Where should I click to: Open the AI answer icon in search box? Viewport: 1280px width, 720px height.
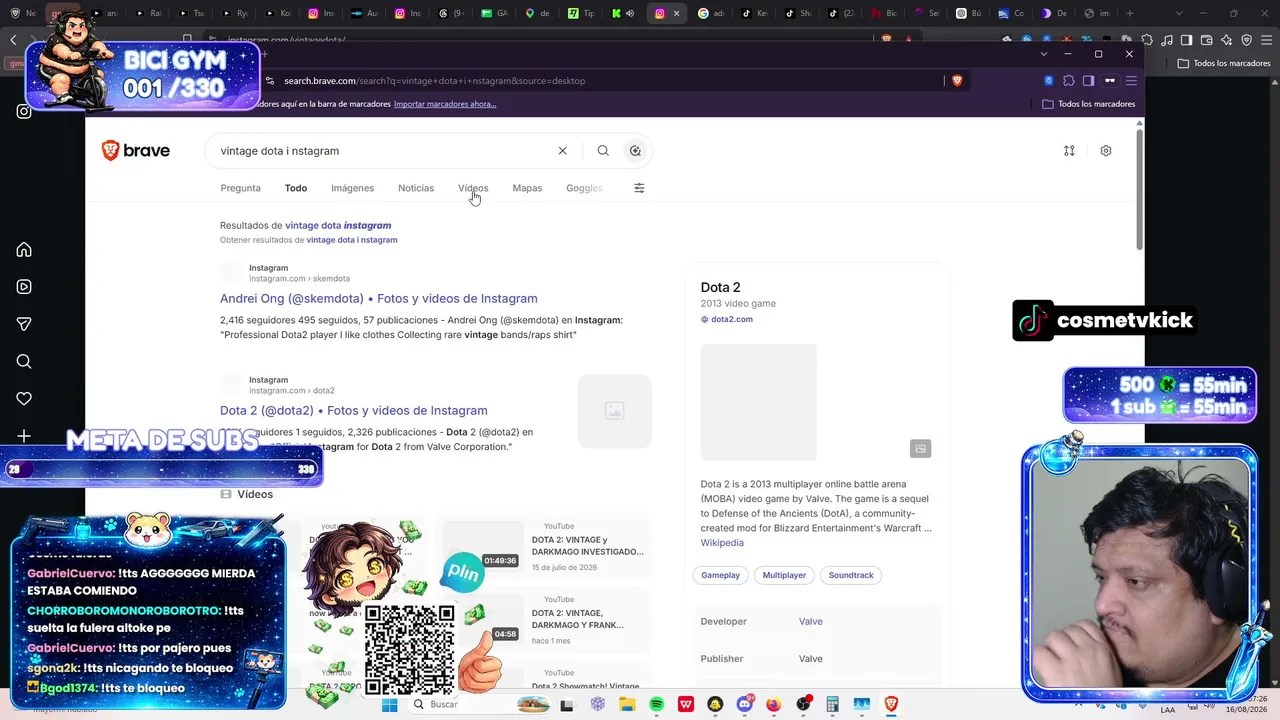[635, 151]
